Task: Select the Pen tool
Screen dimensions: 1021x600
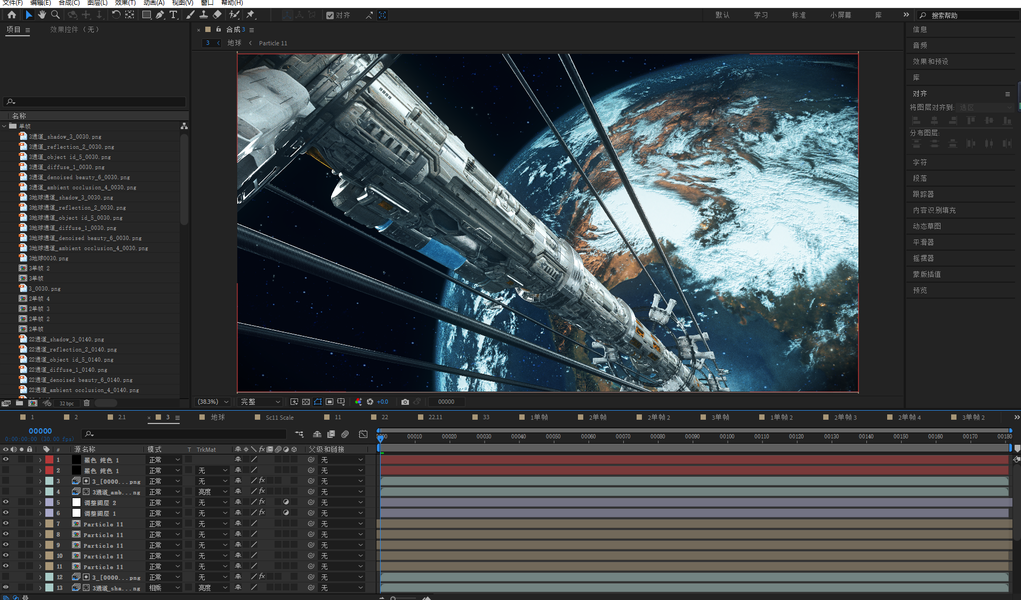Action: 160,14
